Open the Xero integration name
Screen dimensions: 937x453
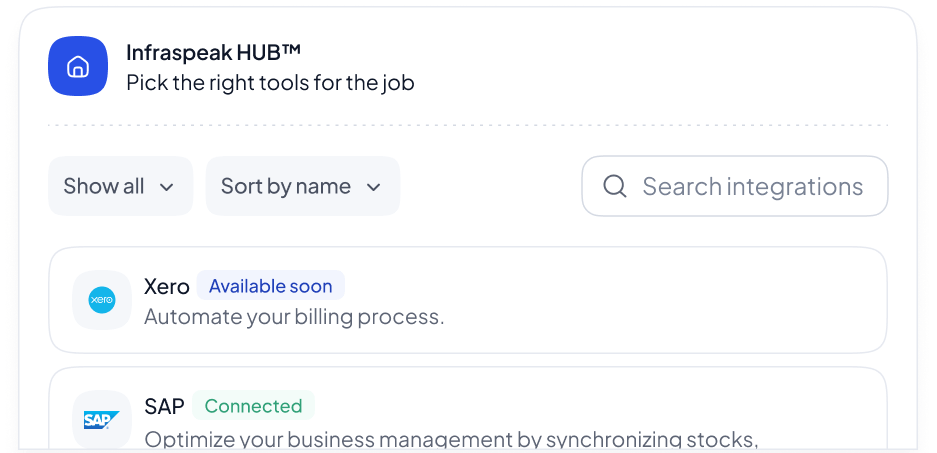click(x=167, y=287)
